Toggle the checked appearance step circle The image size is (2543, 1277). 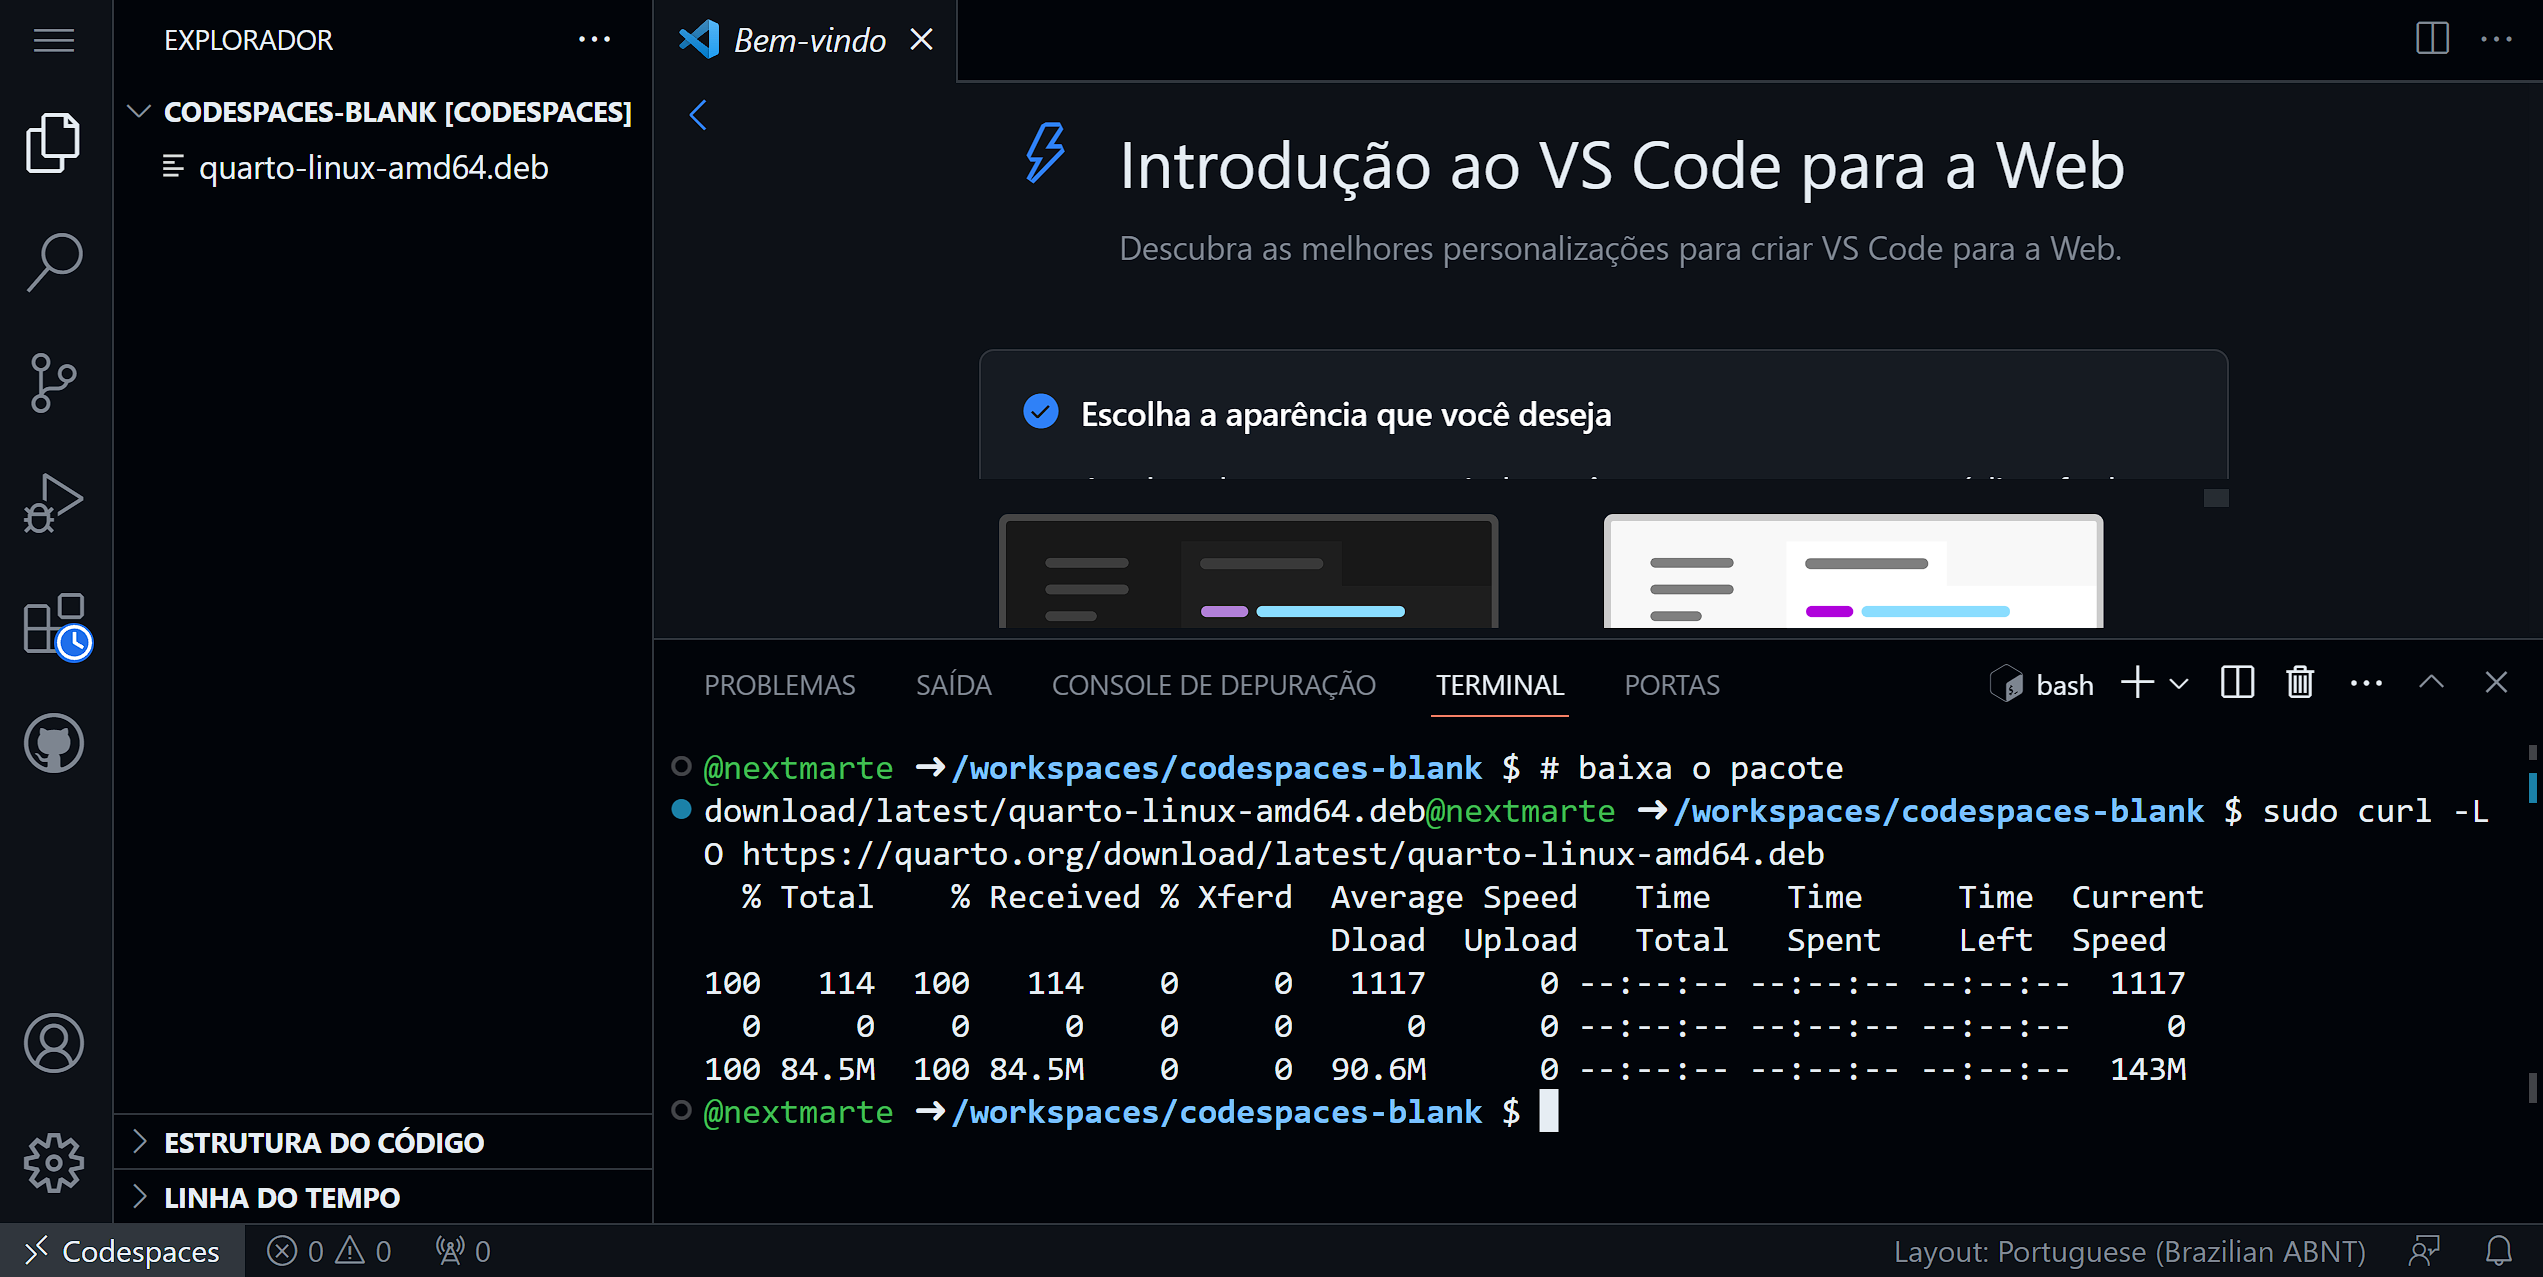(x=1041, y=412)
